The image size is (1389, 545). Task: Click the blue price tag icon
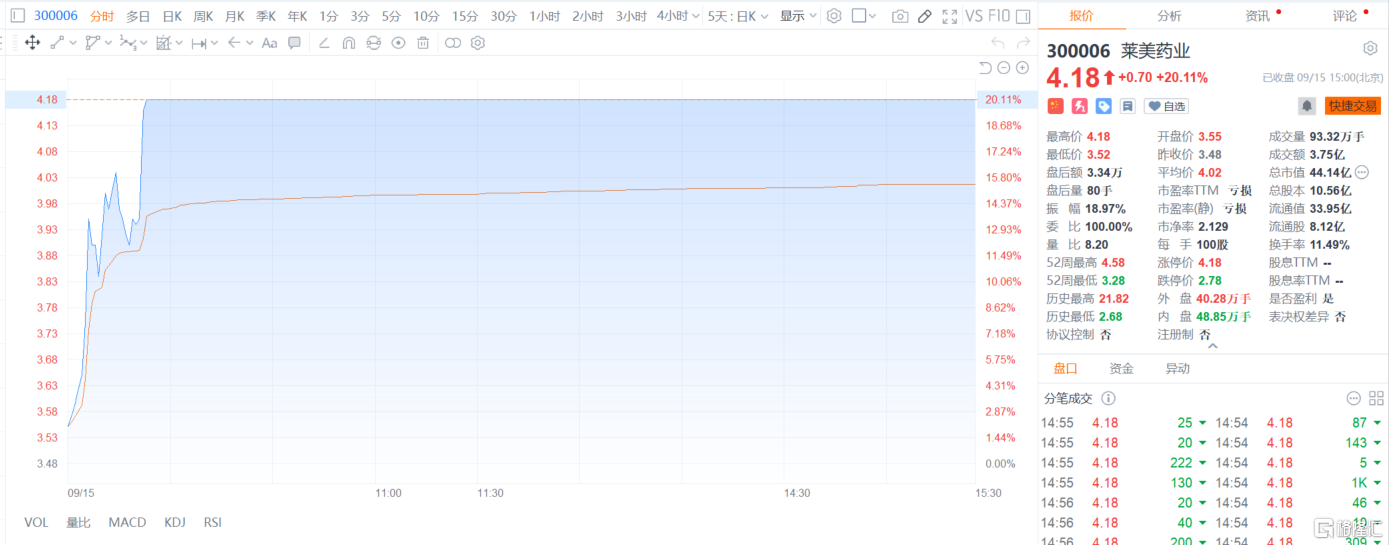1104,106
